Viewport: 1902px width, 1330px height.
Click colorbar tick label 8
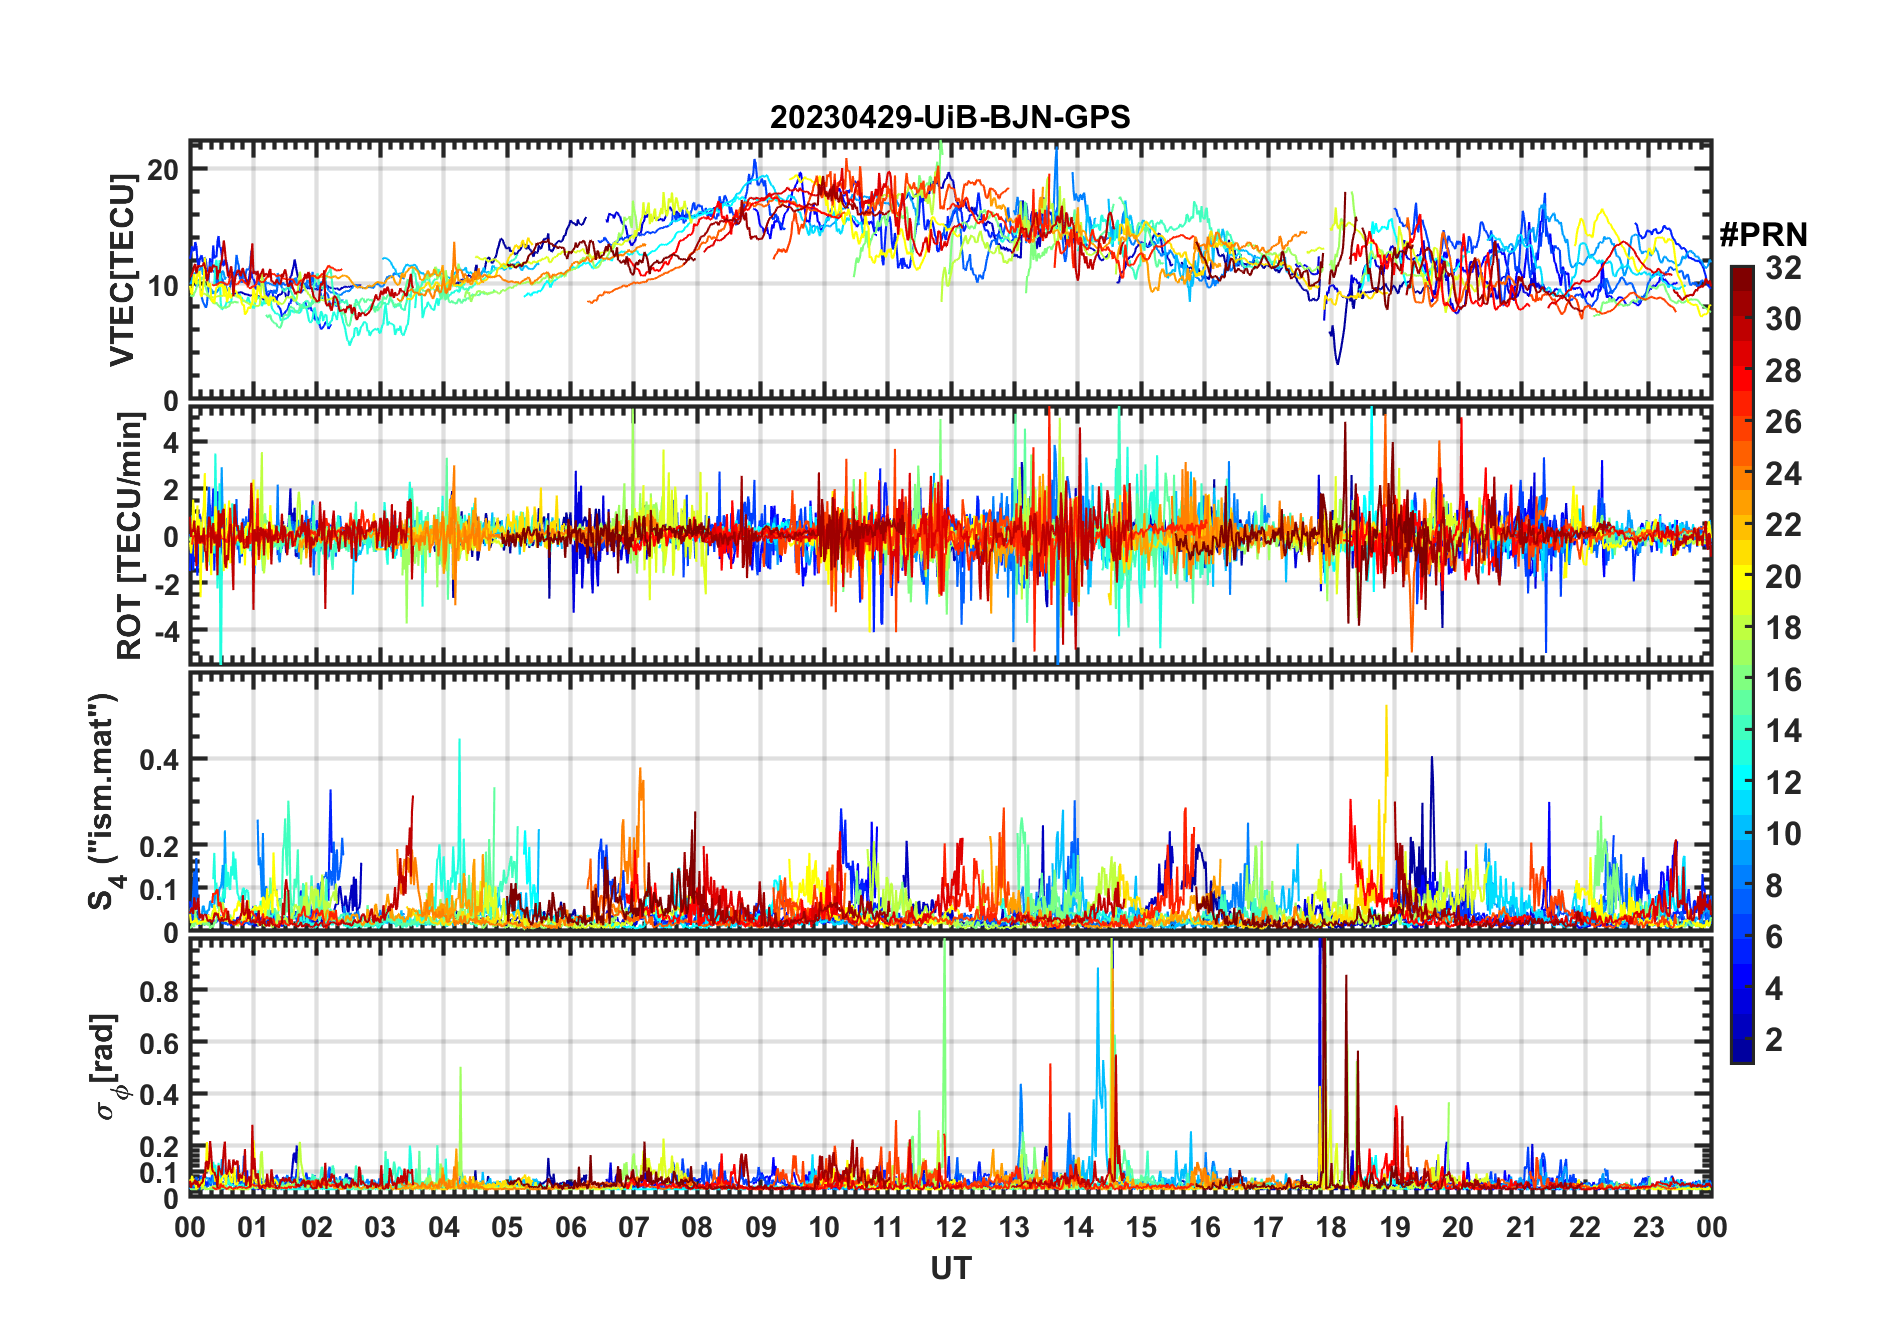click(1774, 885)
